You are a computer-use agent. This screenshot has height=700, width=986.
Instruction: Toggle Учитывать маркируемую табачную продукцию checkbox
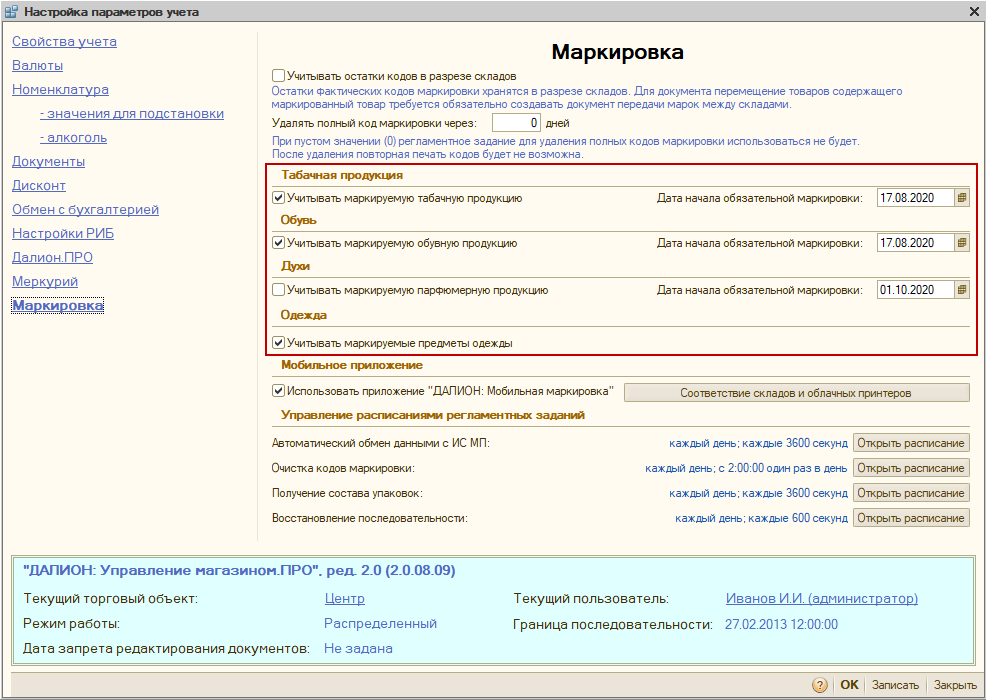278,197
